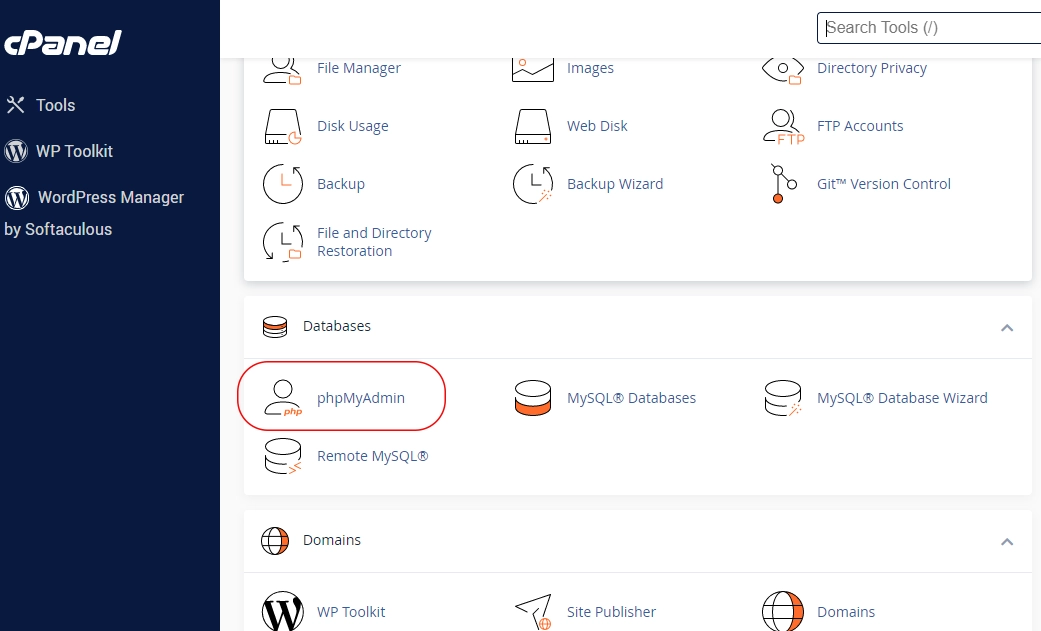Open Tools in the sidebar
This screenshot has width=1041, height=631.
[55, 105]
